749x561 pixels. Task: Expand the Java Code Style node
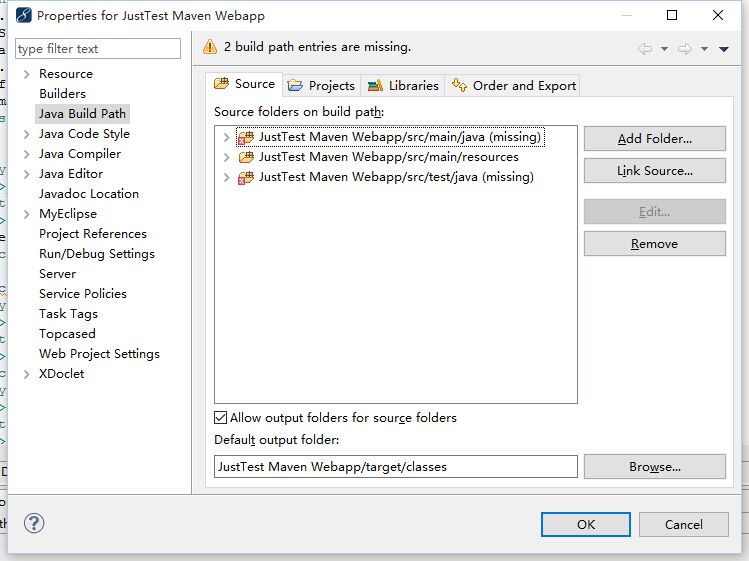coord(27,134)
